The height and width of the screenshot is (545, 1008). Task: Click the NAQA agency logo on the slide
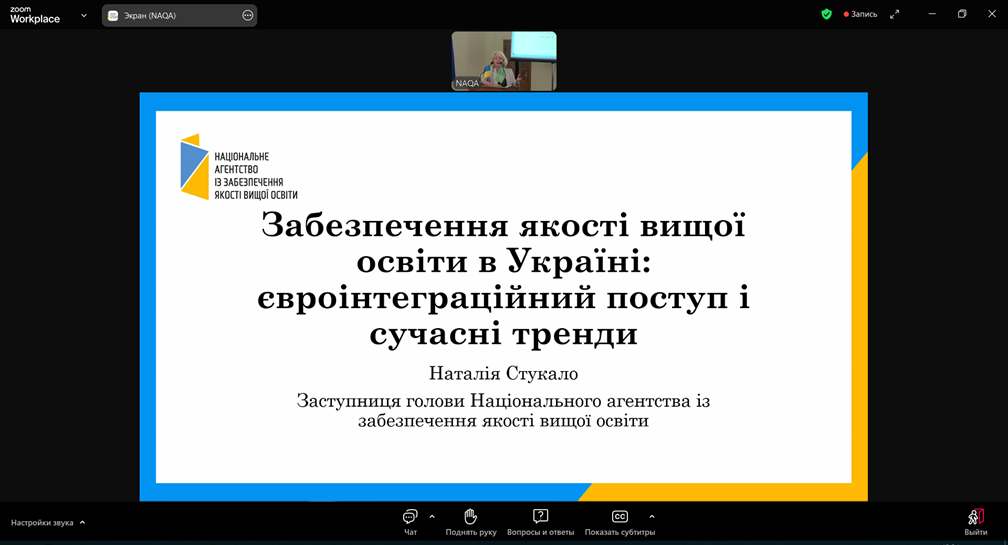pos(238,167)
